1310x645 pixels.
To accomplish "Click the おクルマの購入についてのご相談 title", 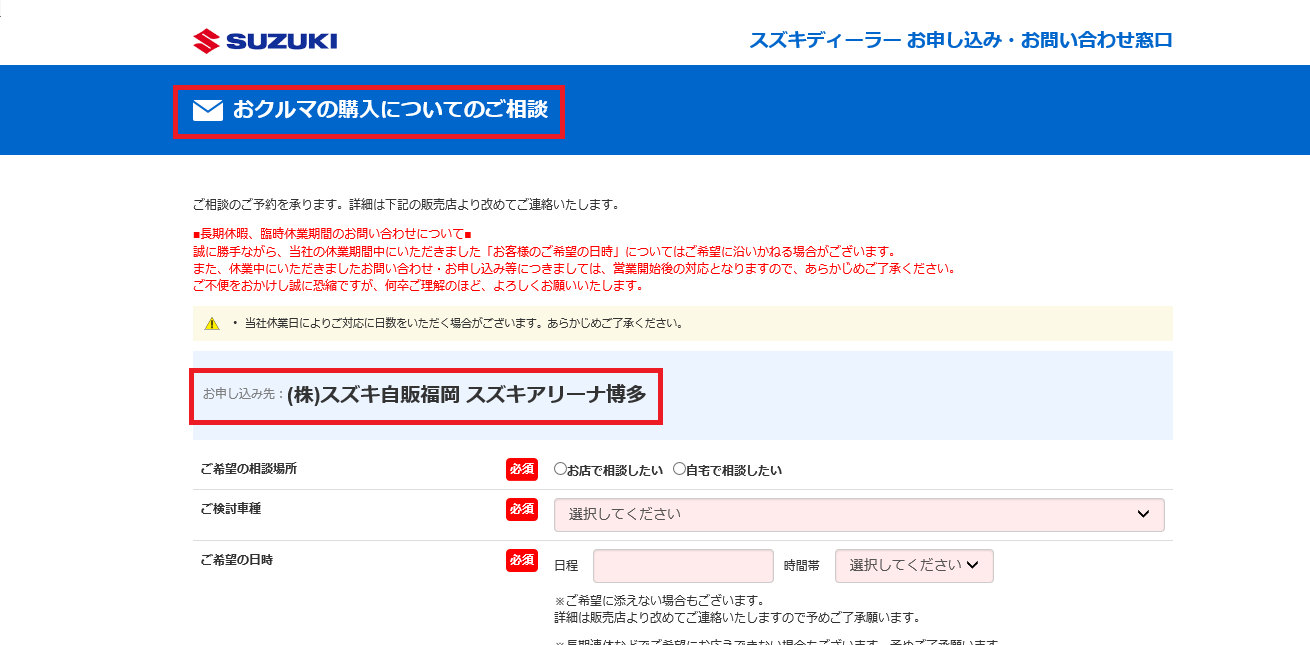I will (x=390, y=110).
